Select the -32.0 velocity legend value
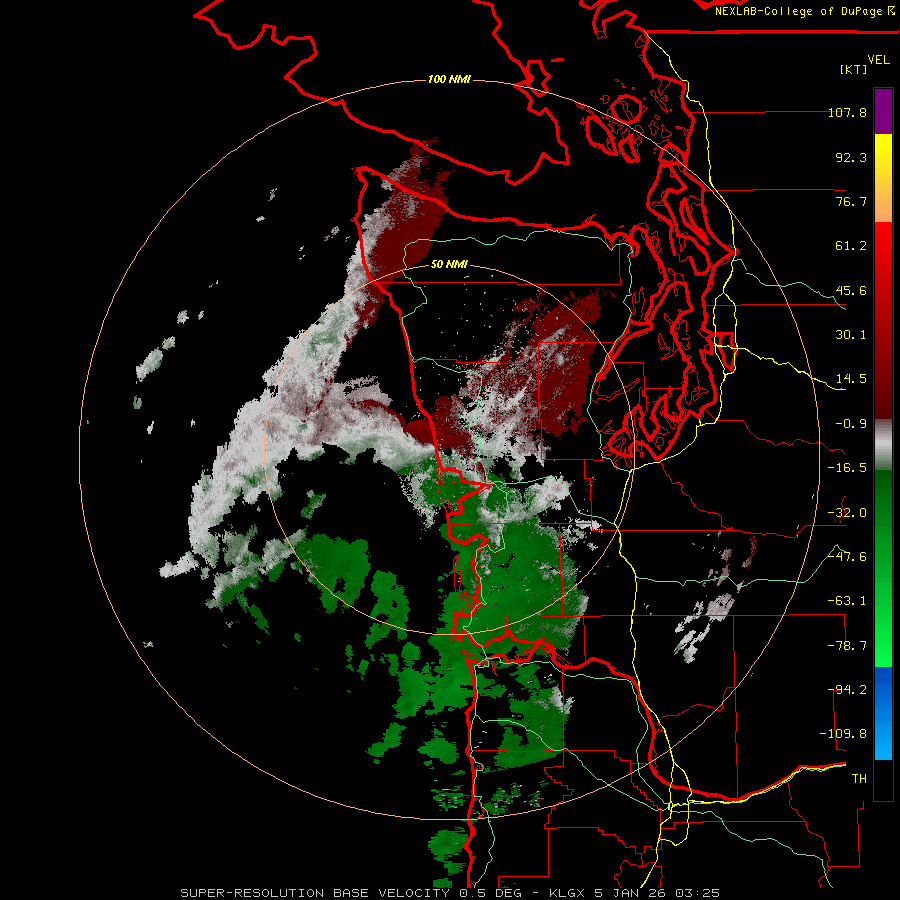 click(847, 513)
